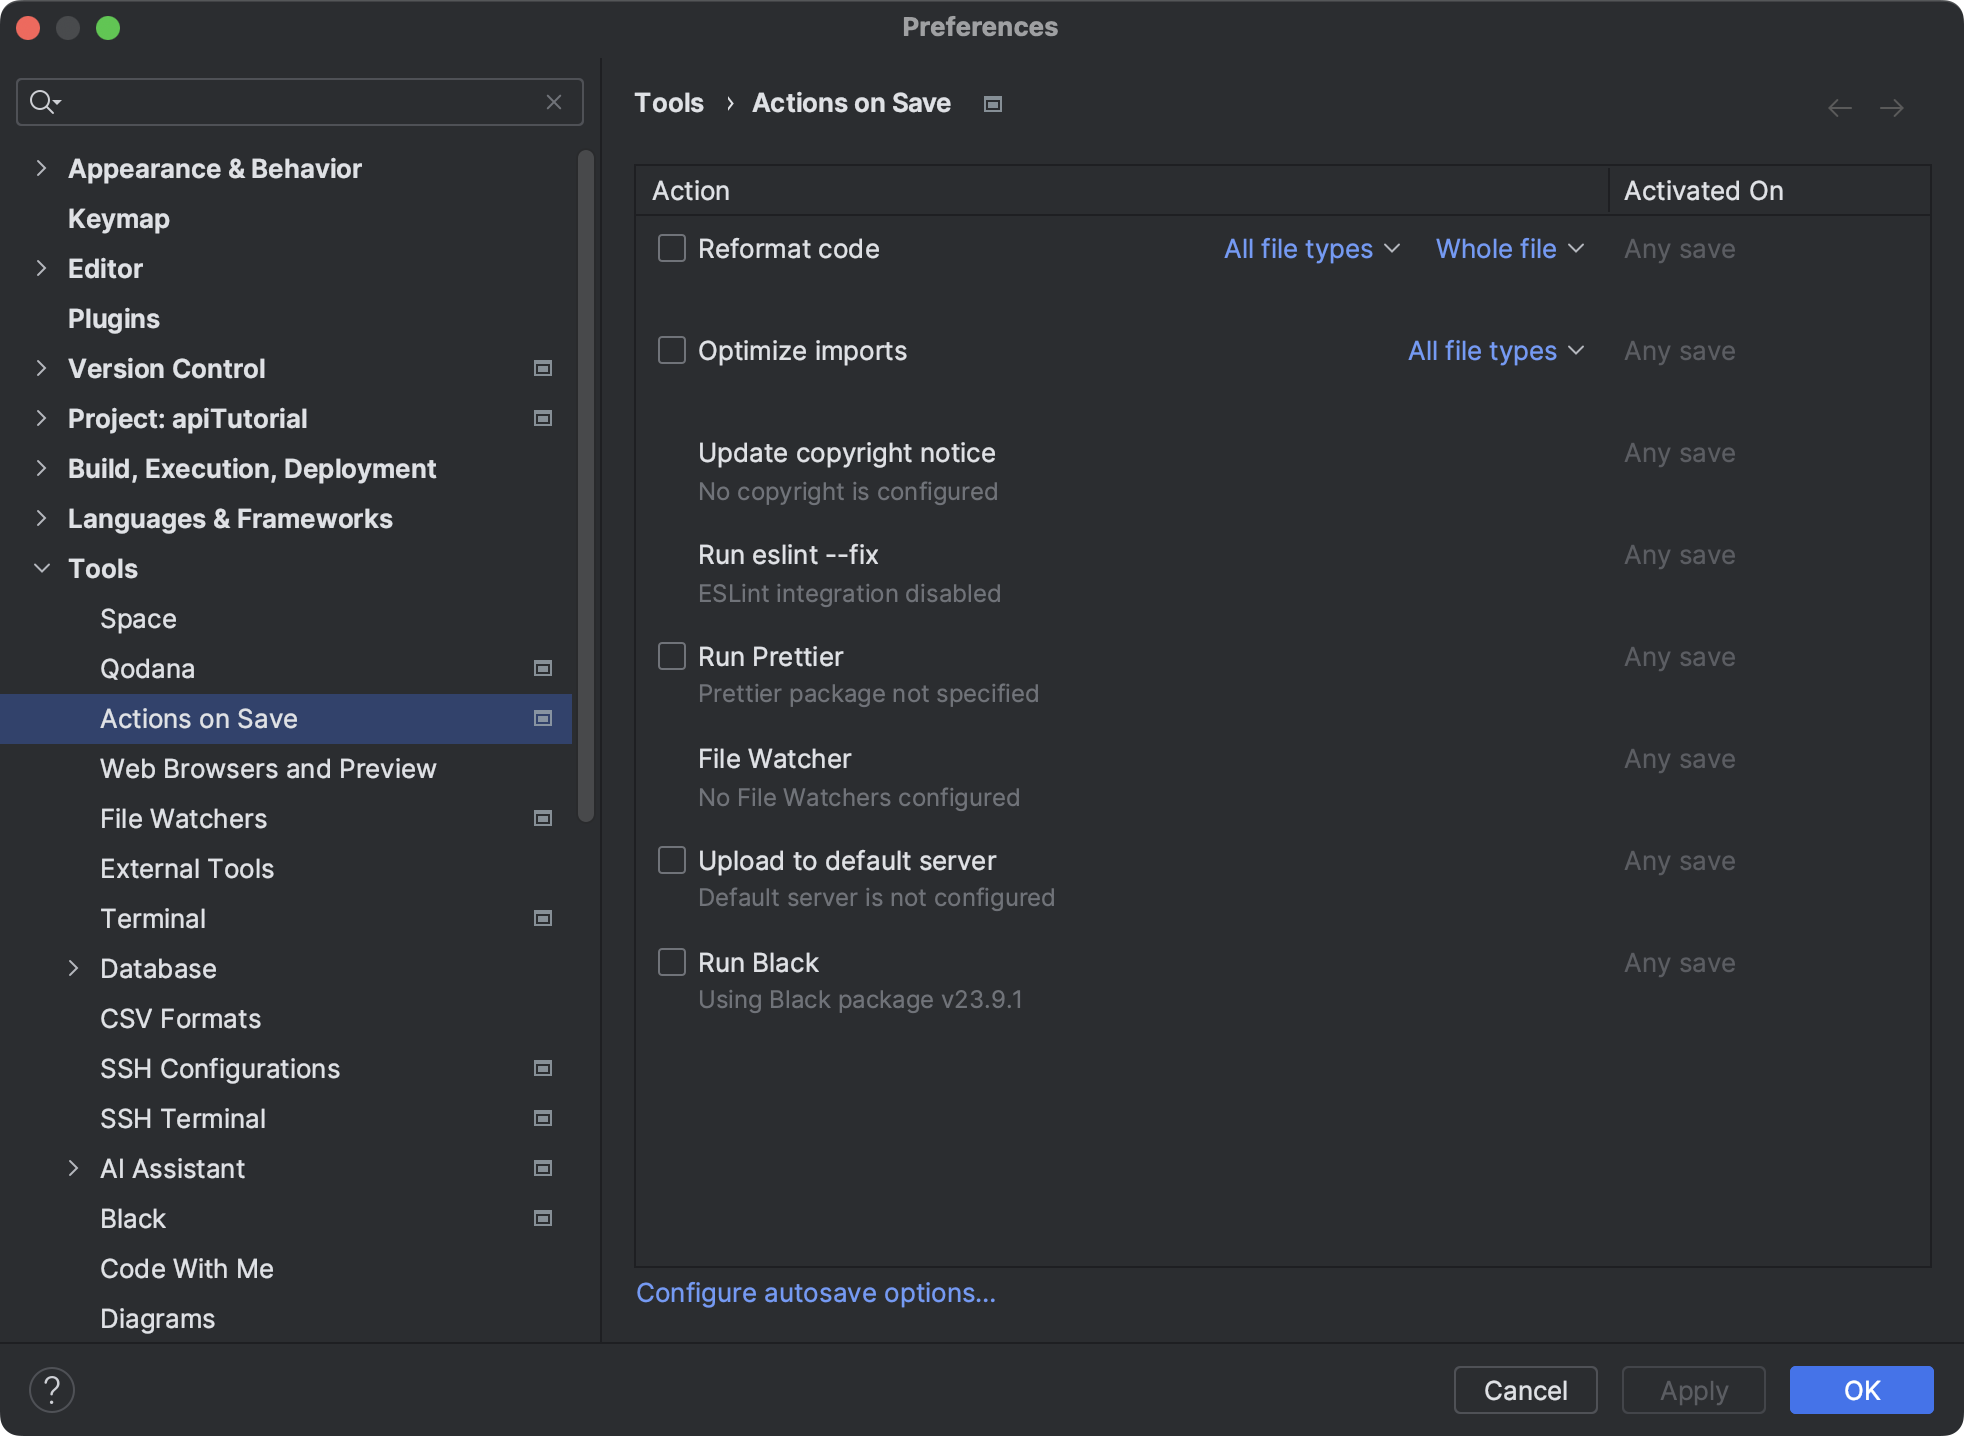Open the Whole file dropdown
1964x1436 pixels.
pos(1510,248)
